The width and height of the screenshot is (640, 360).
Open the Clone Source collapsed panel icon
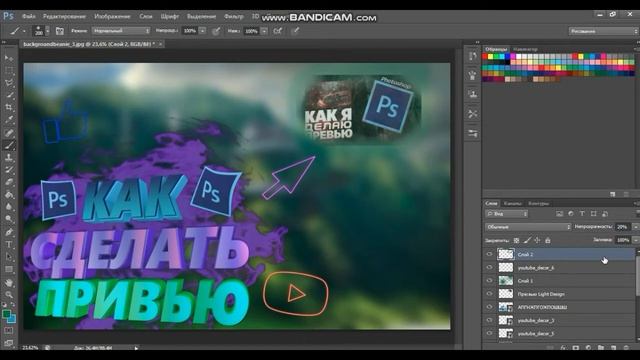473,95
